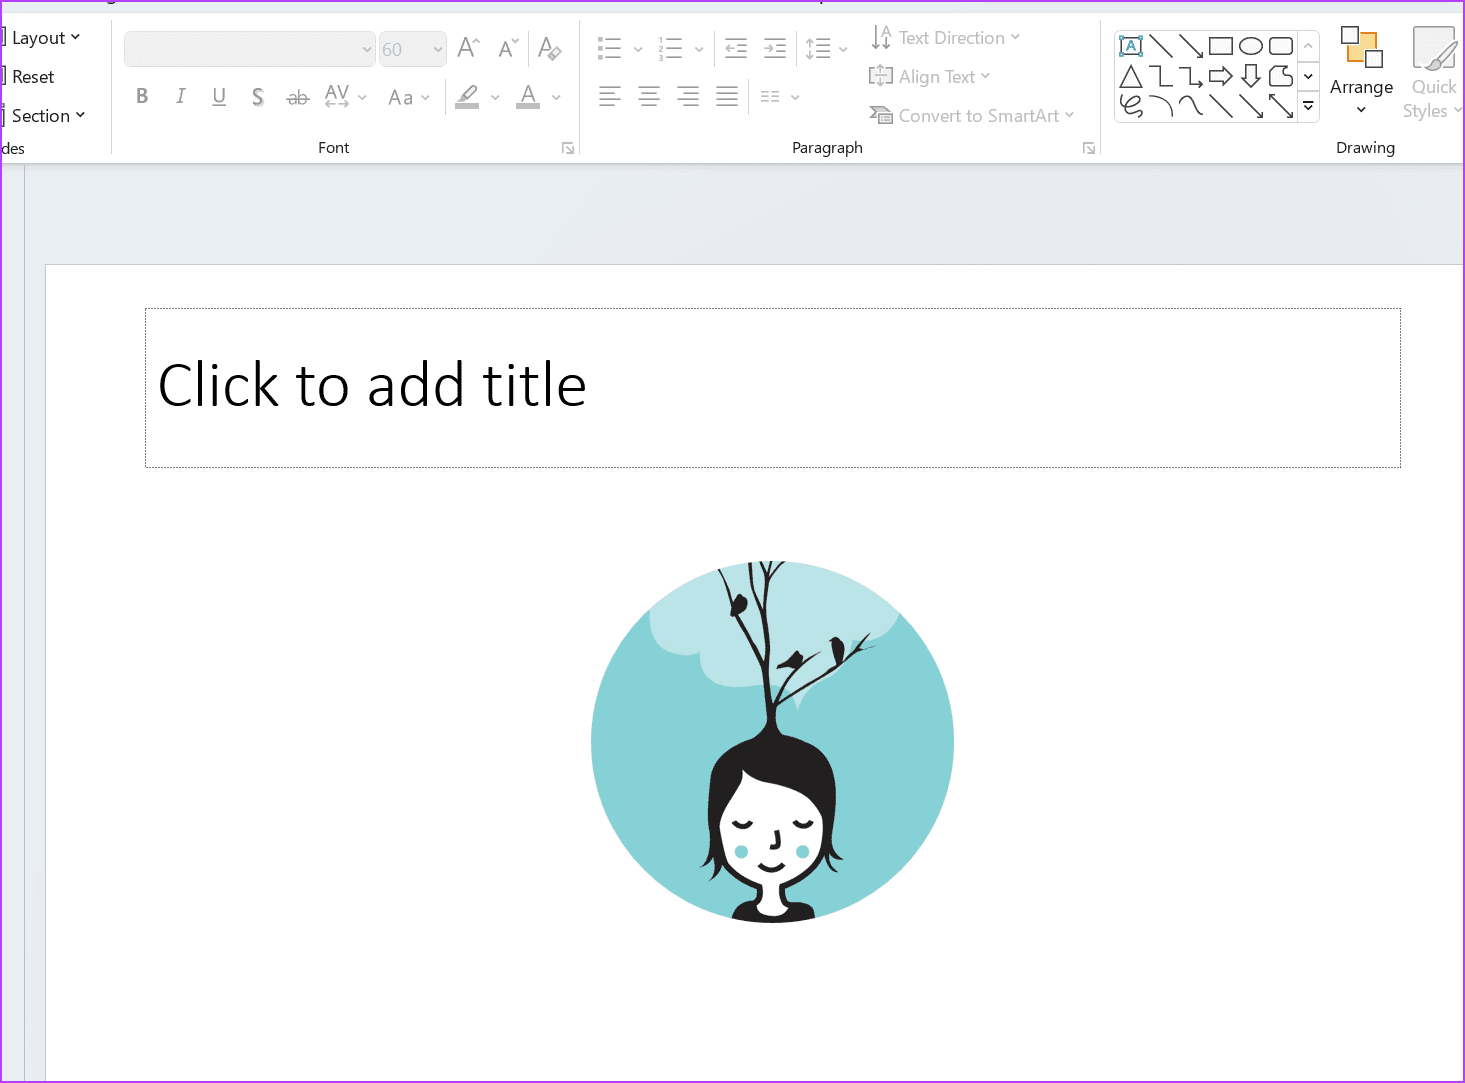Image resolution: width=1465 pixels, height=1083 pixels.
Task: Select the Oval shape in shapes gallery
Action: click(1250, 46)
